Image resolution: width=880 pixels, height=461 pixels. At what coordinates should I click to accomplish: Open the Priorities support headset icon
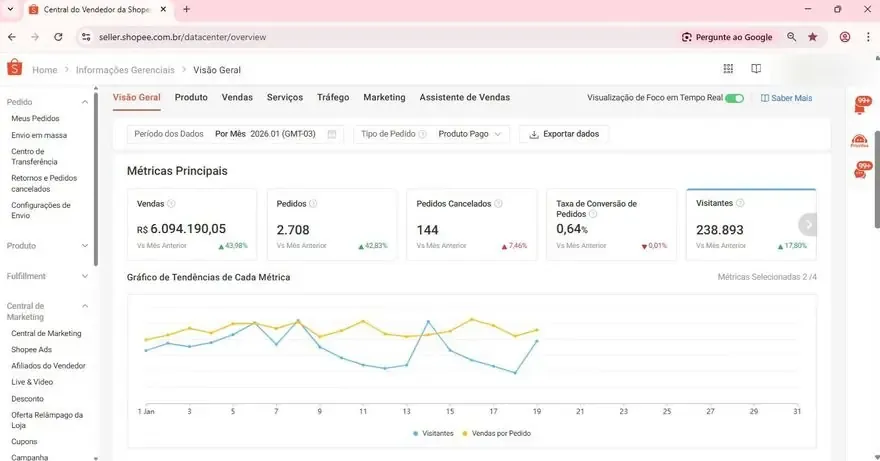coord(859,140)
